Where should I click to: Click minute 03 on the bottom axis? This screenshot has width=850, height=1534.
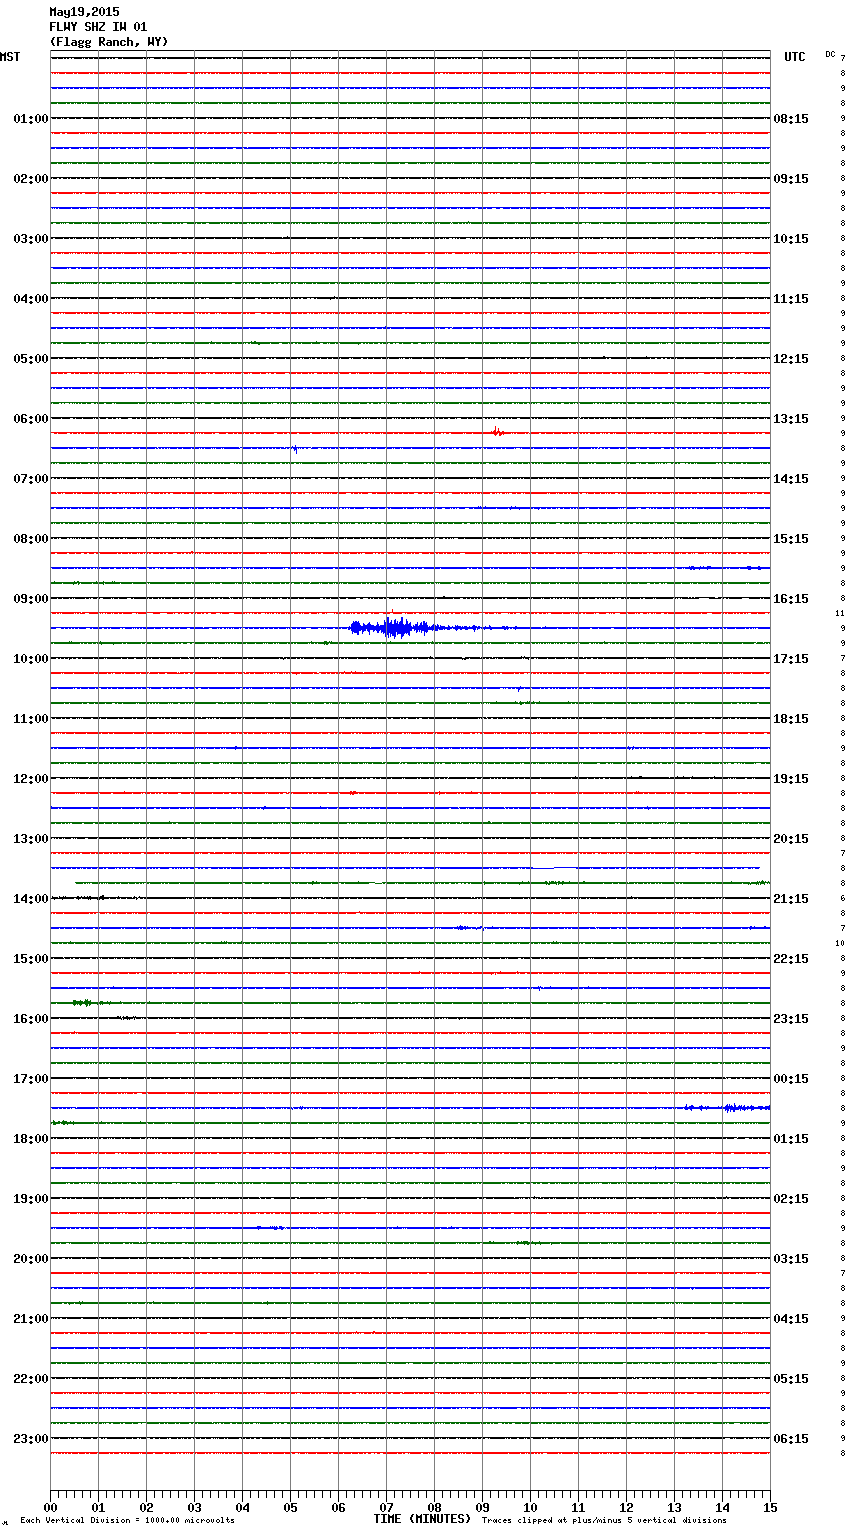pos(194,1507)
